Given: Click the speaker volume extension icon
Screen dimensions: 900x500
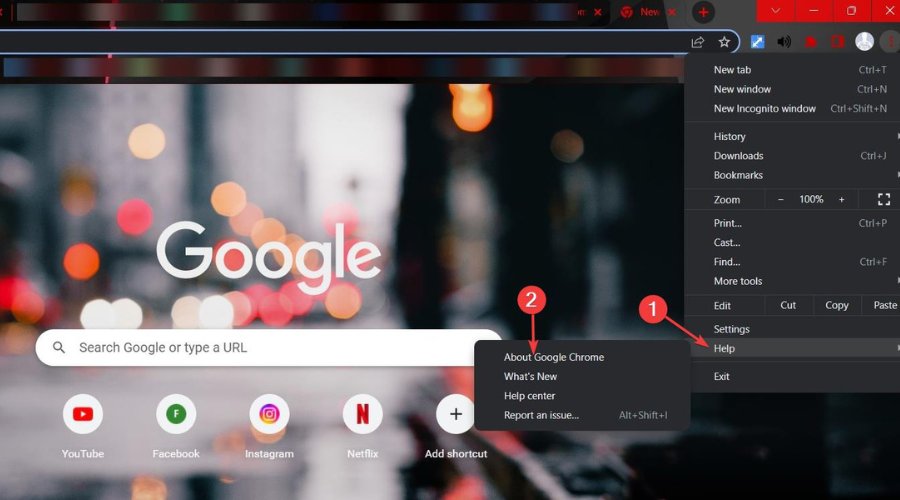Looking at the screenshot, I should (784, 42).
